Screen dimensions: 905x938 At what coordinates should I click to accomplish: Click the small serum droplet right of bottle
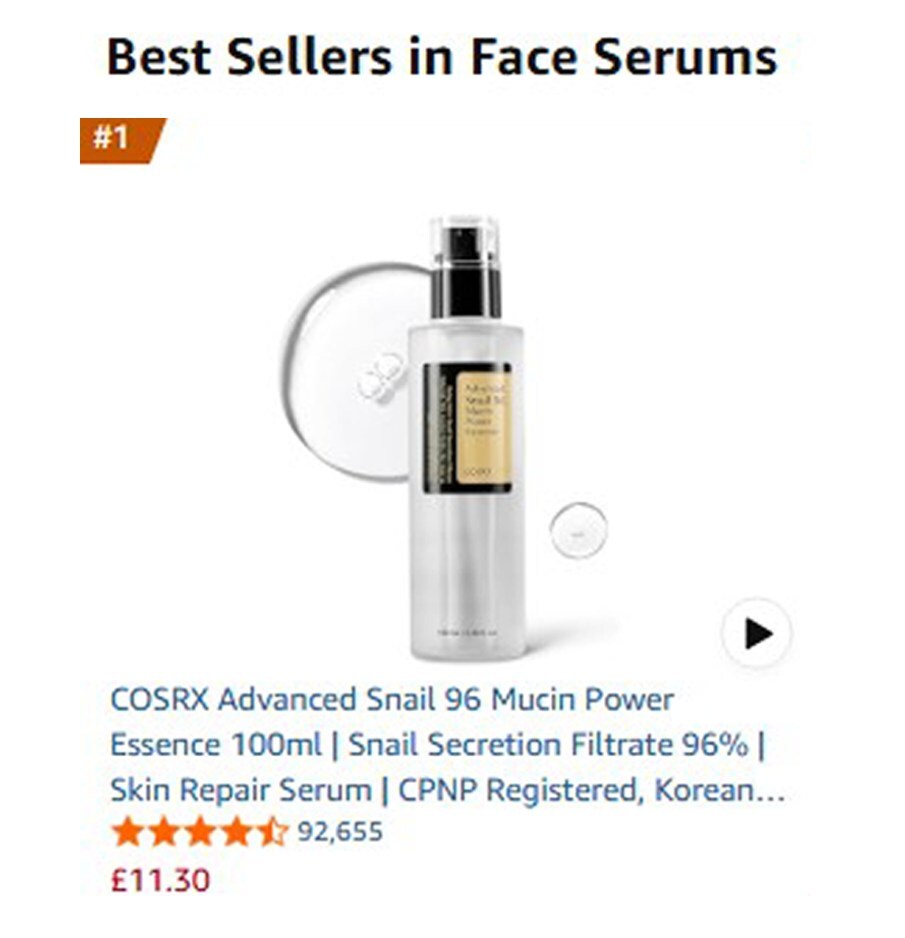click(578, 531)
